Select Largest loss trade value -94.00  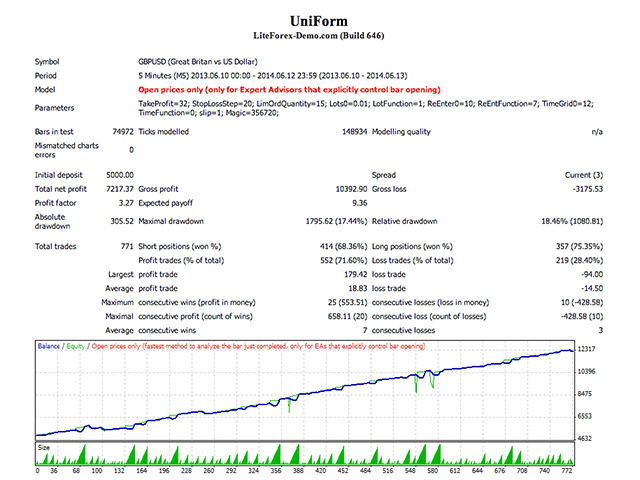592,274
